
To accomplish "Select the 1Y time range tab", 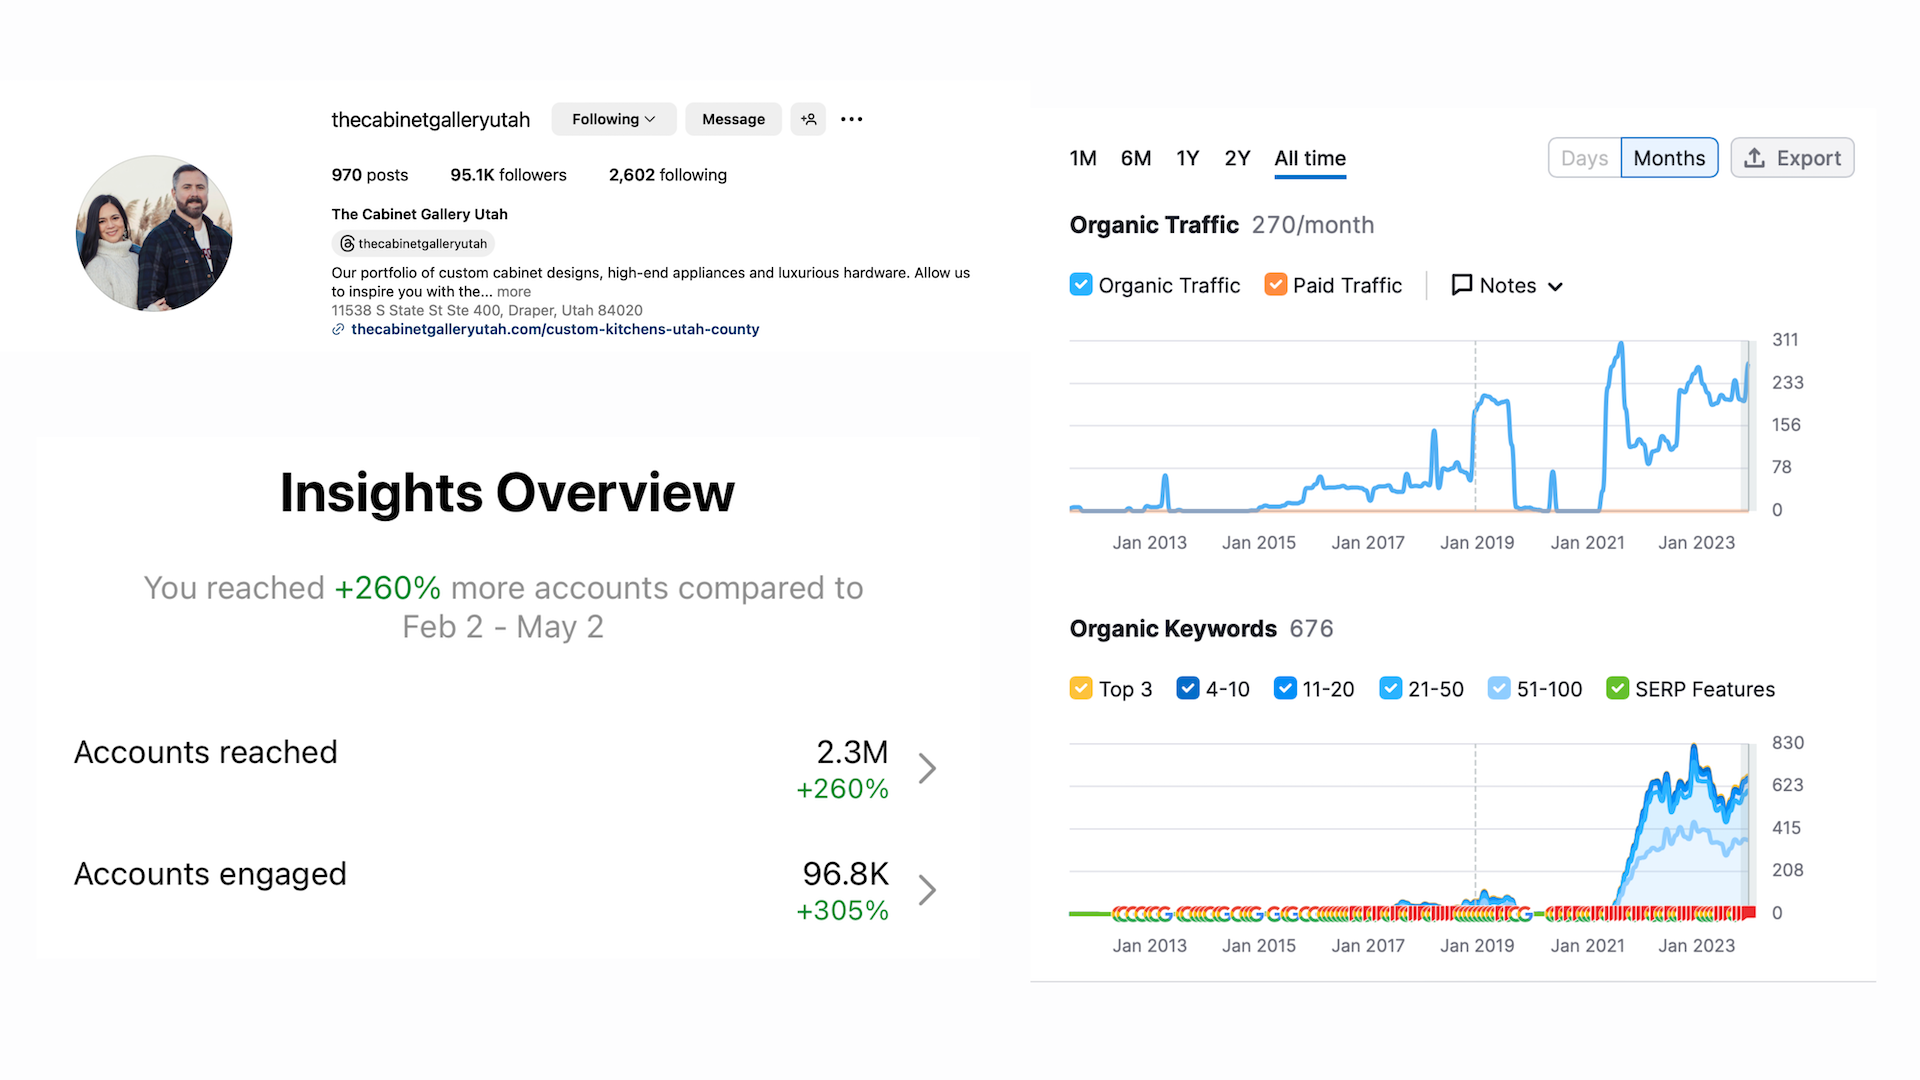I will (1187, 158).
